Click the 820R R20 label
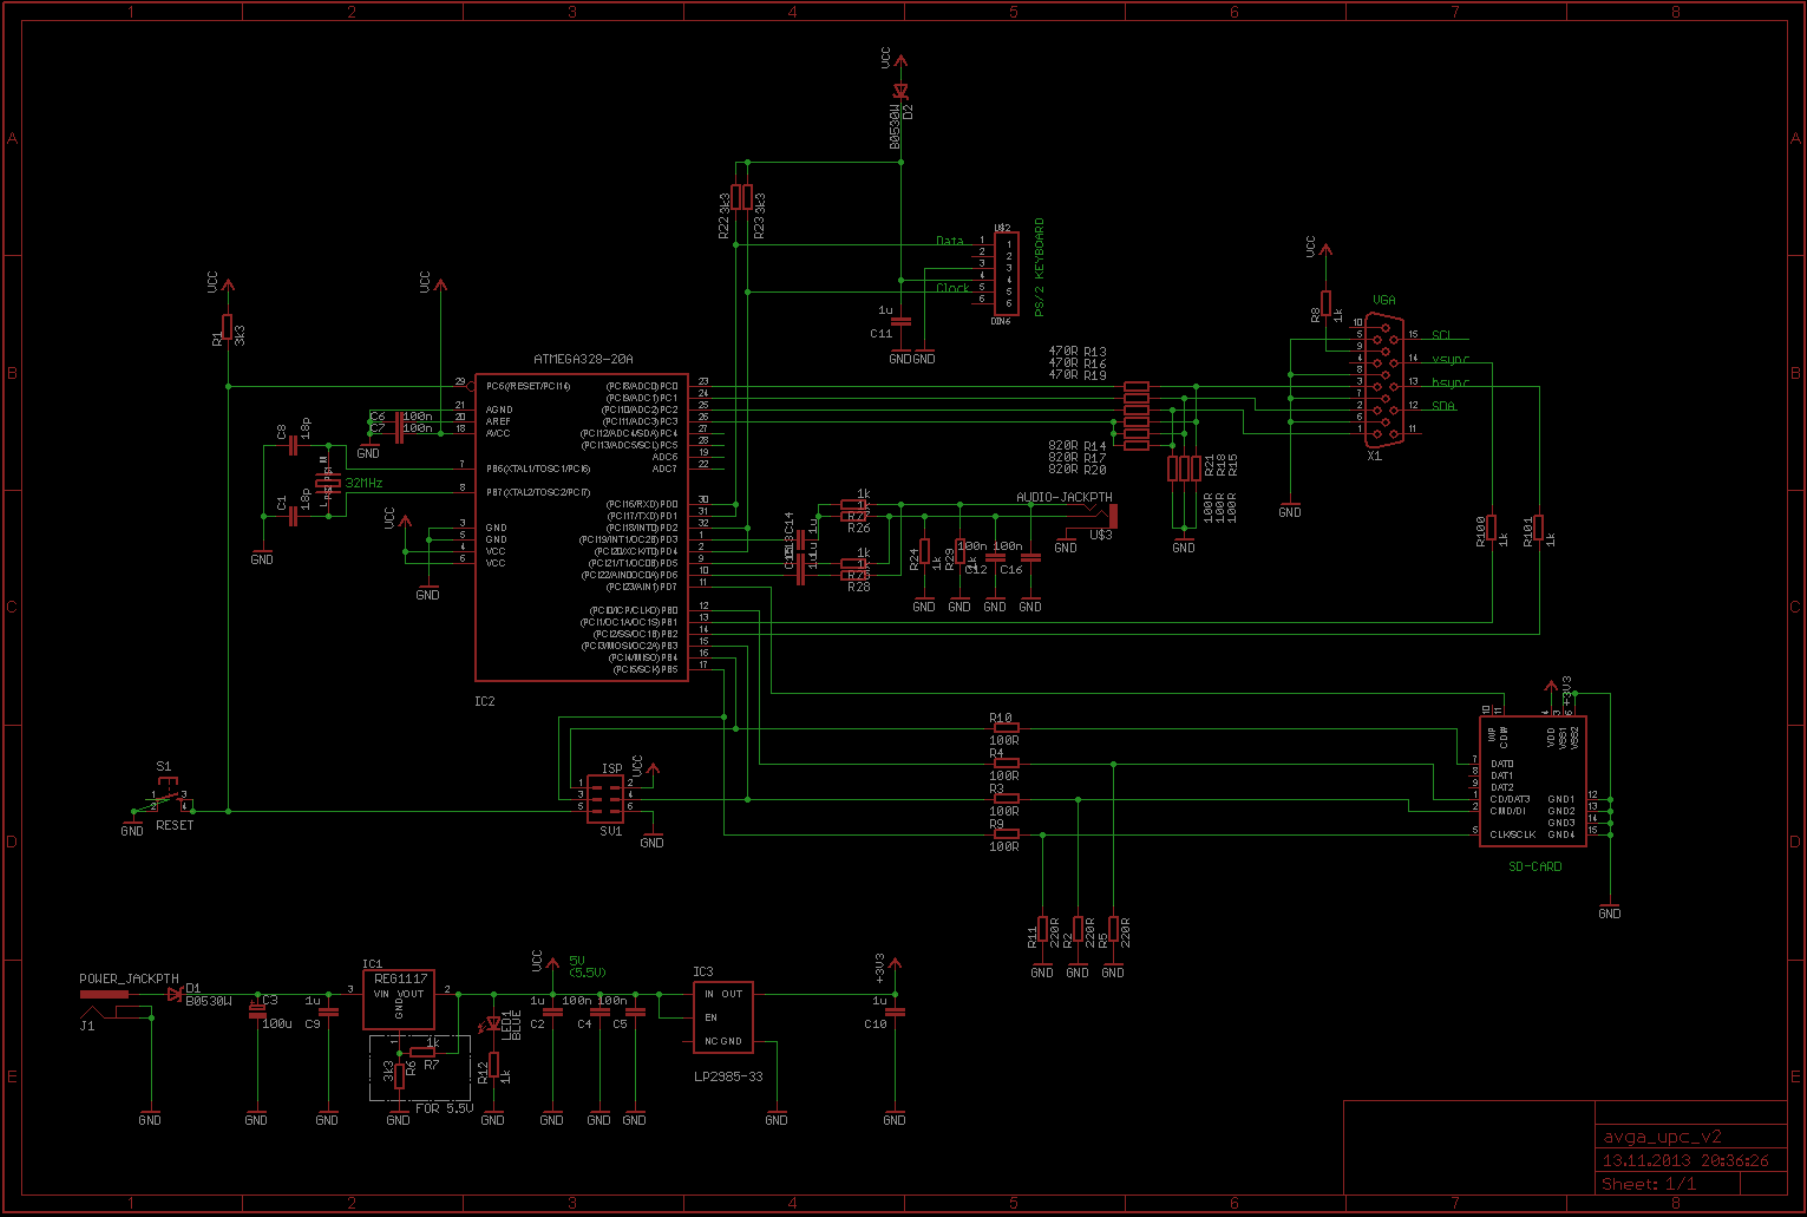Viewport: 1807px width, 1217px height. tap(1077, 469)
